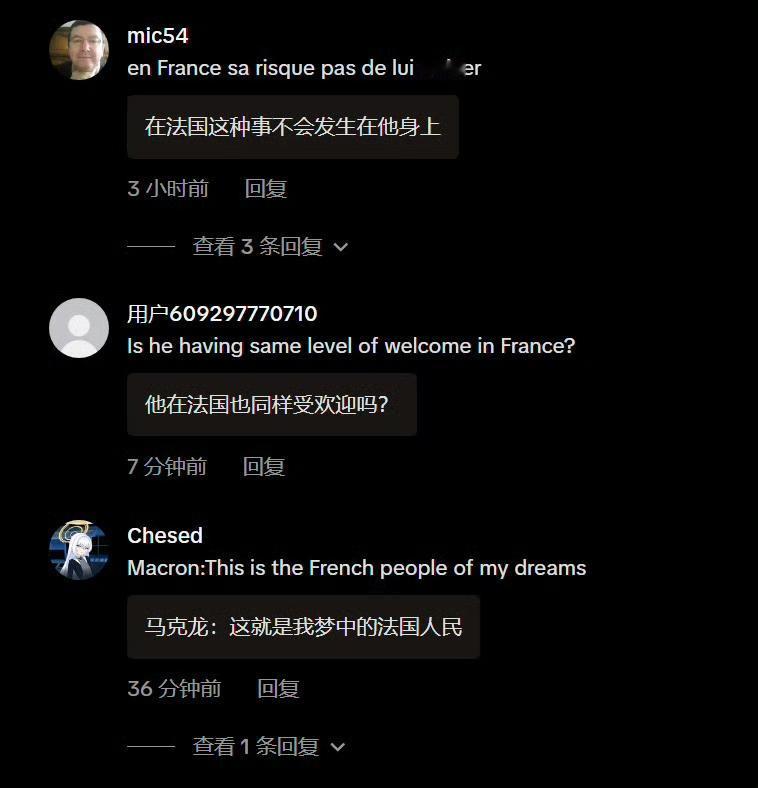Reply to the "welcome in France" comment
This screenshot has height=788, width=758.
click(x=264, y=467)
